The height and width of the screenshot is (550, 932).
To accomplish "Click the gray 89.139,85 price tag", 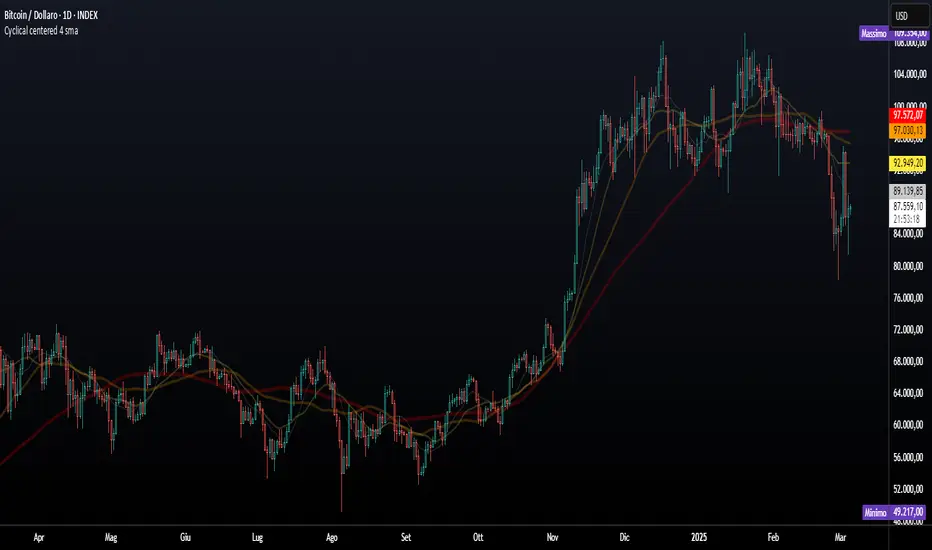I will point(908,191).
